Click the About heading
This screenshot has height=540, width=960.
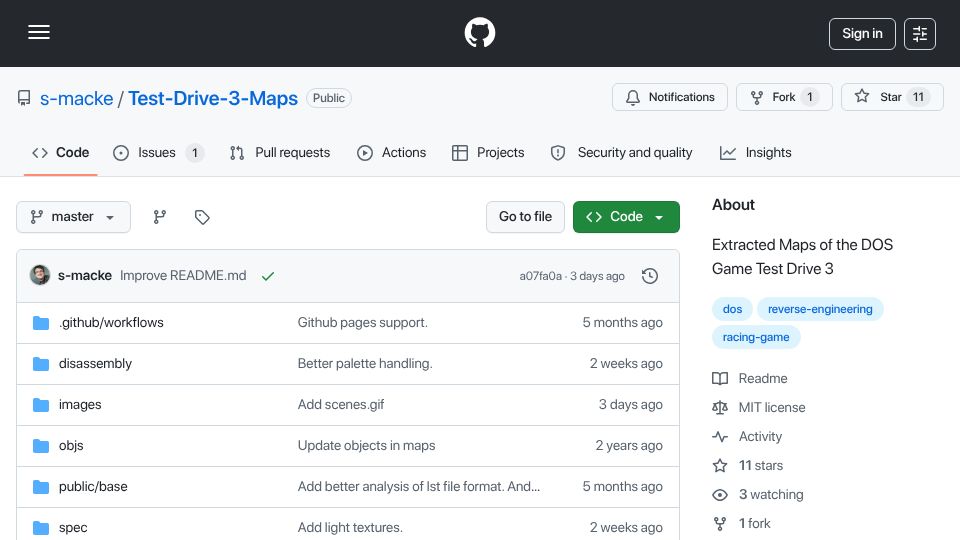tap(733, 205)
